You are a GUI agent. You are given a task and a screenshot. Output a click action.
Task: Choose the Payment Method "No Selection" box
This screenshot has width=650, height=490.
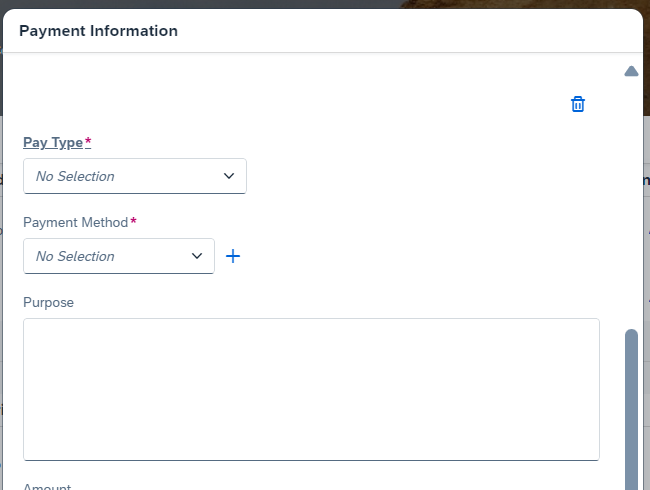coord(119,256)
